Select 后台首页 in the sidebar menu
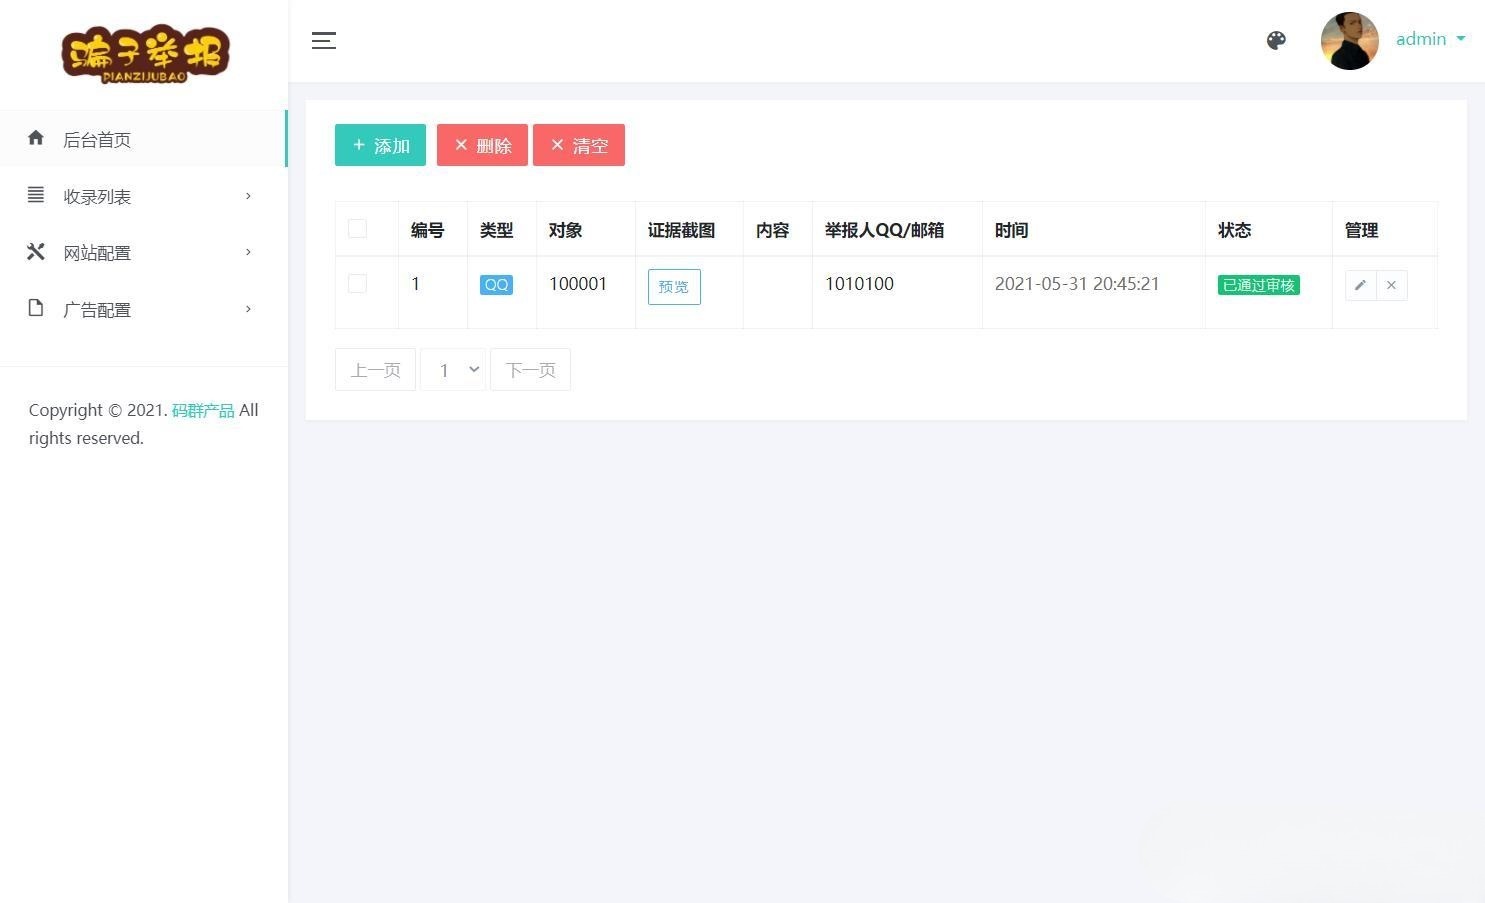 click(97, 139)
